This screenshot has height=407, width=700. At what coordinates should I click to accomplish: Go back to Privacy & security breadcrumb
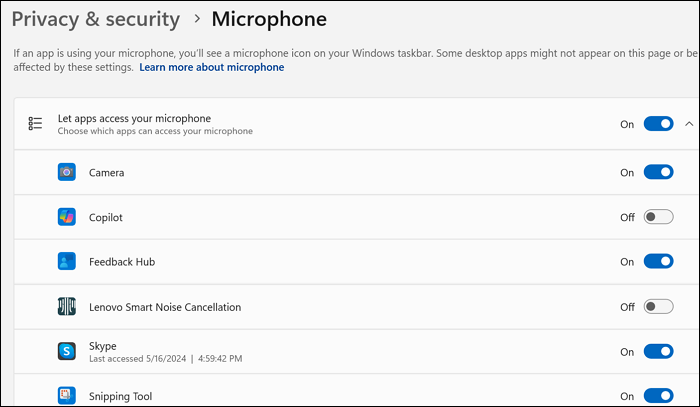click(x=96, y=20)
